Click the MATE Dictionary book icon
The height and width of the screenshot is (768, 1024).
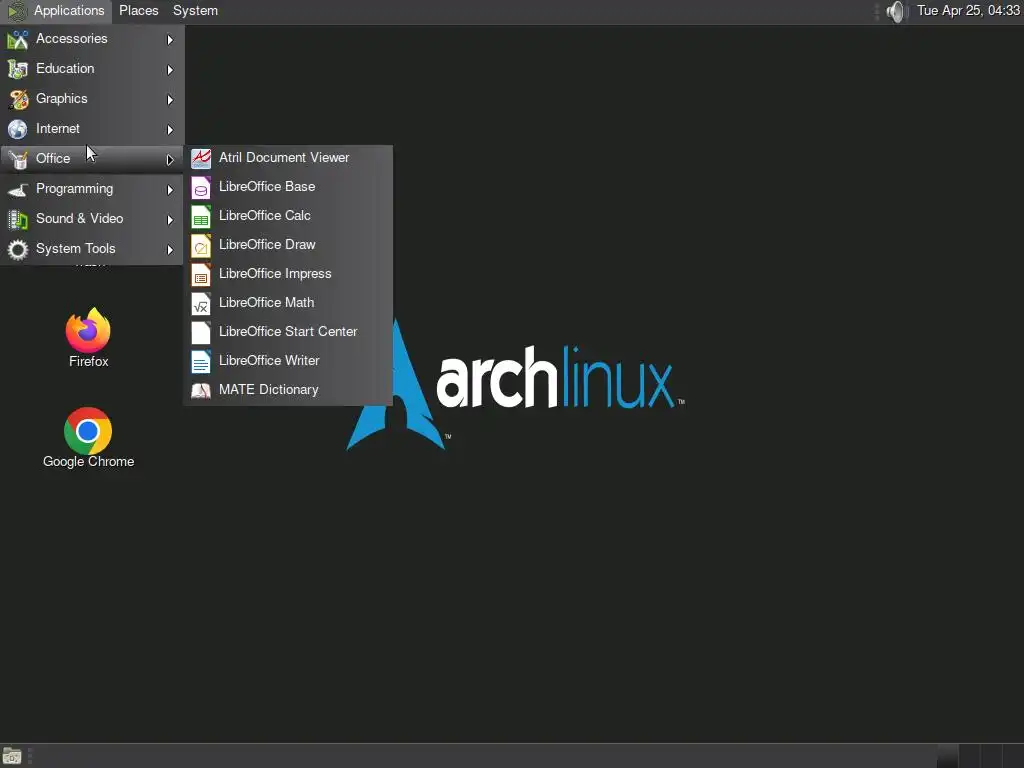point(200,391)
